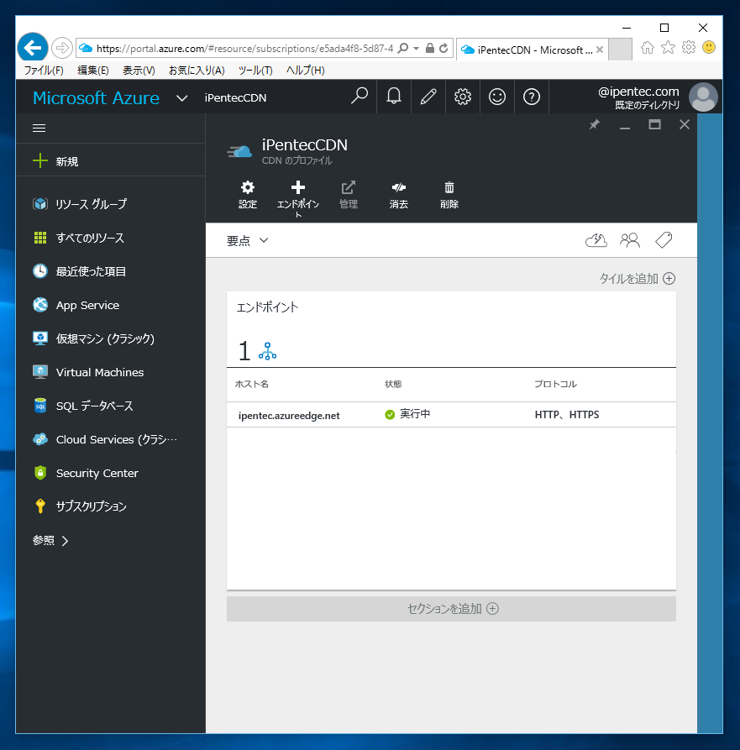Click the 削除 trash toolbar button
This screenshot has height=750, width=740.
[x=449, y=195]
